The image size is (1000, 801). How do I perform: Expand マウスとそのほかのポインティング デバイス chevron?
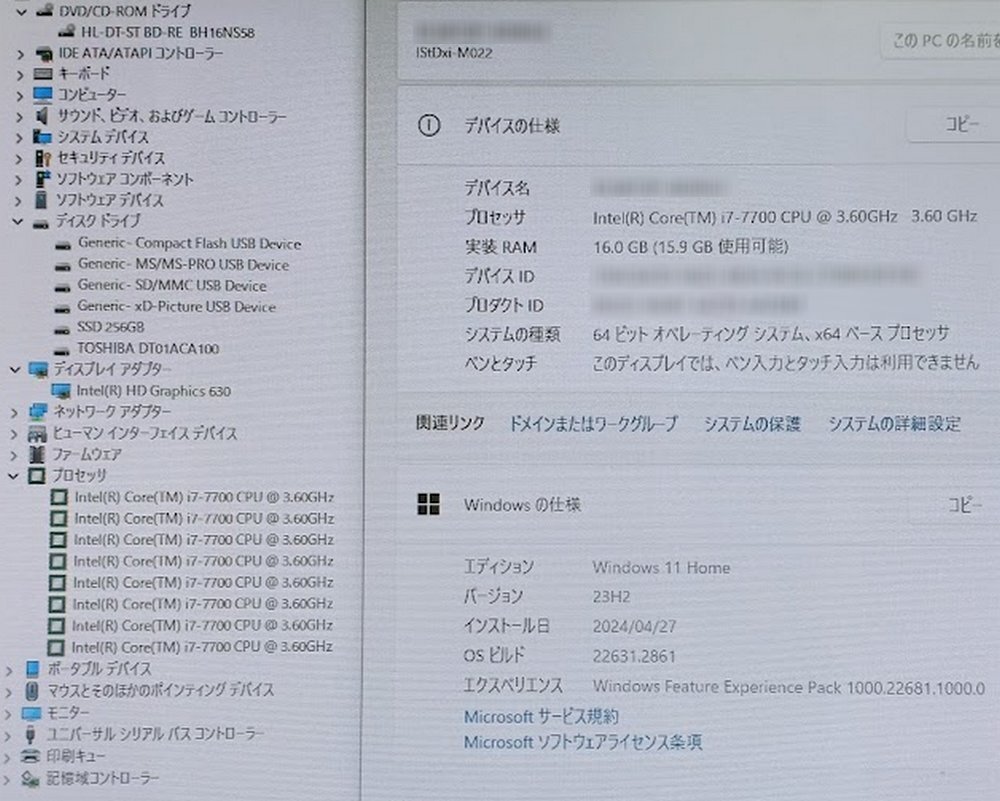[x=10, y=692]
